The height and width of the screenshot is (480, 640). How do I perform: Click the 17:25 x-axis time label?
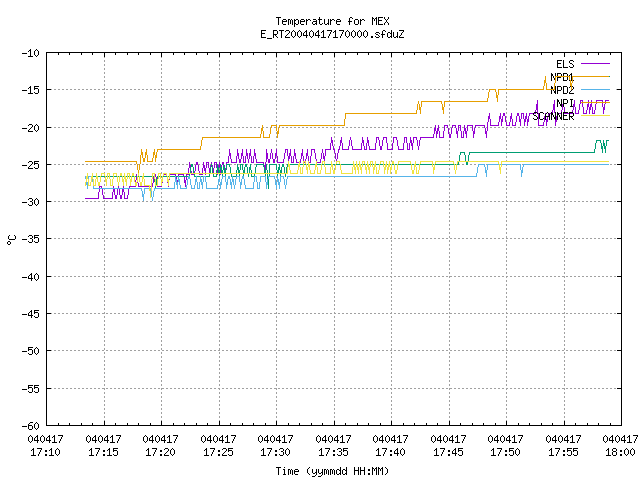point(218,452)
